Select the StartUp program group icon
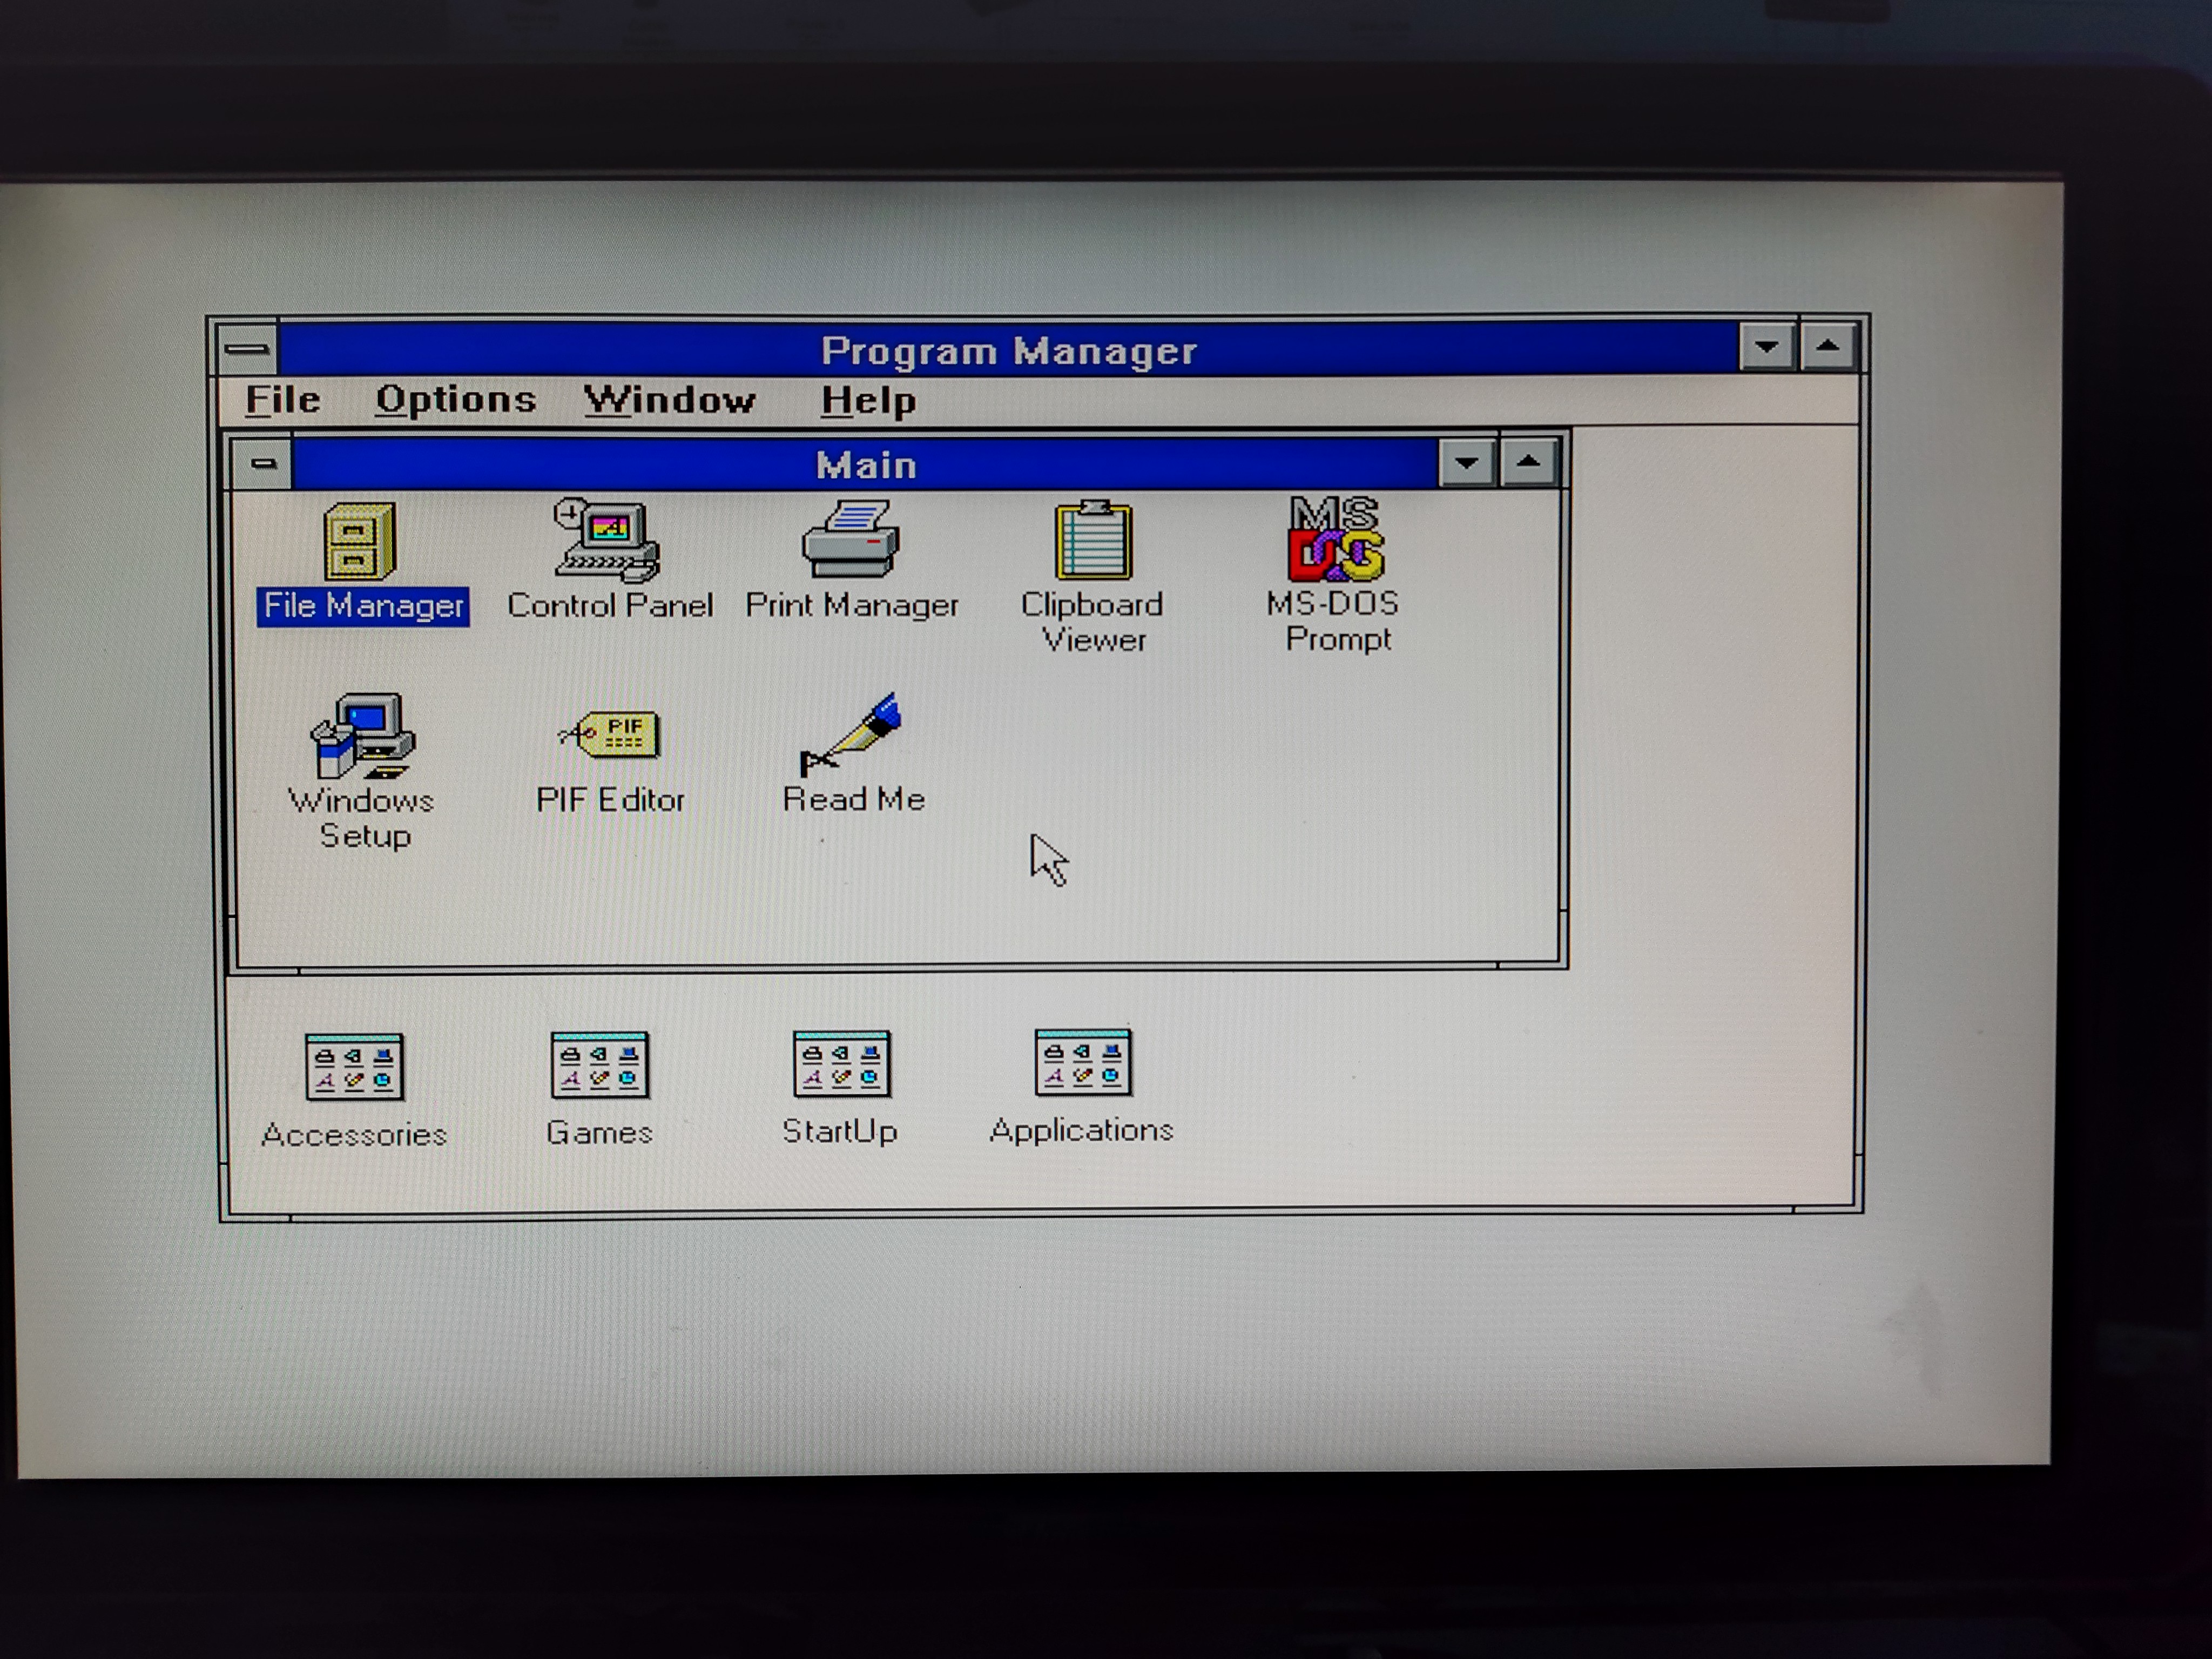The width and height of the screenshot is (2212, 1659). coord(841,1064)
